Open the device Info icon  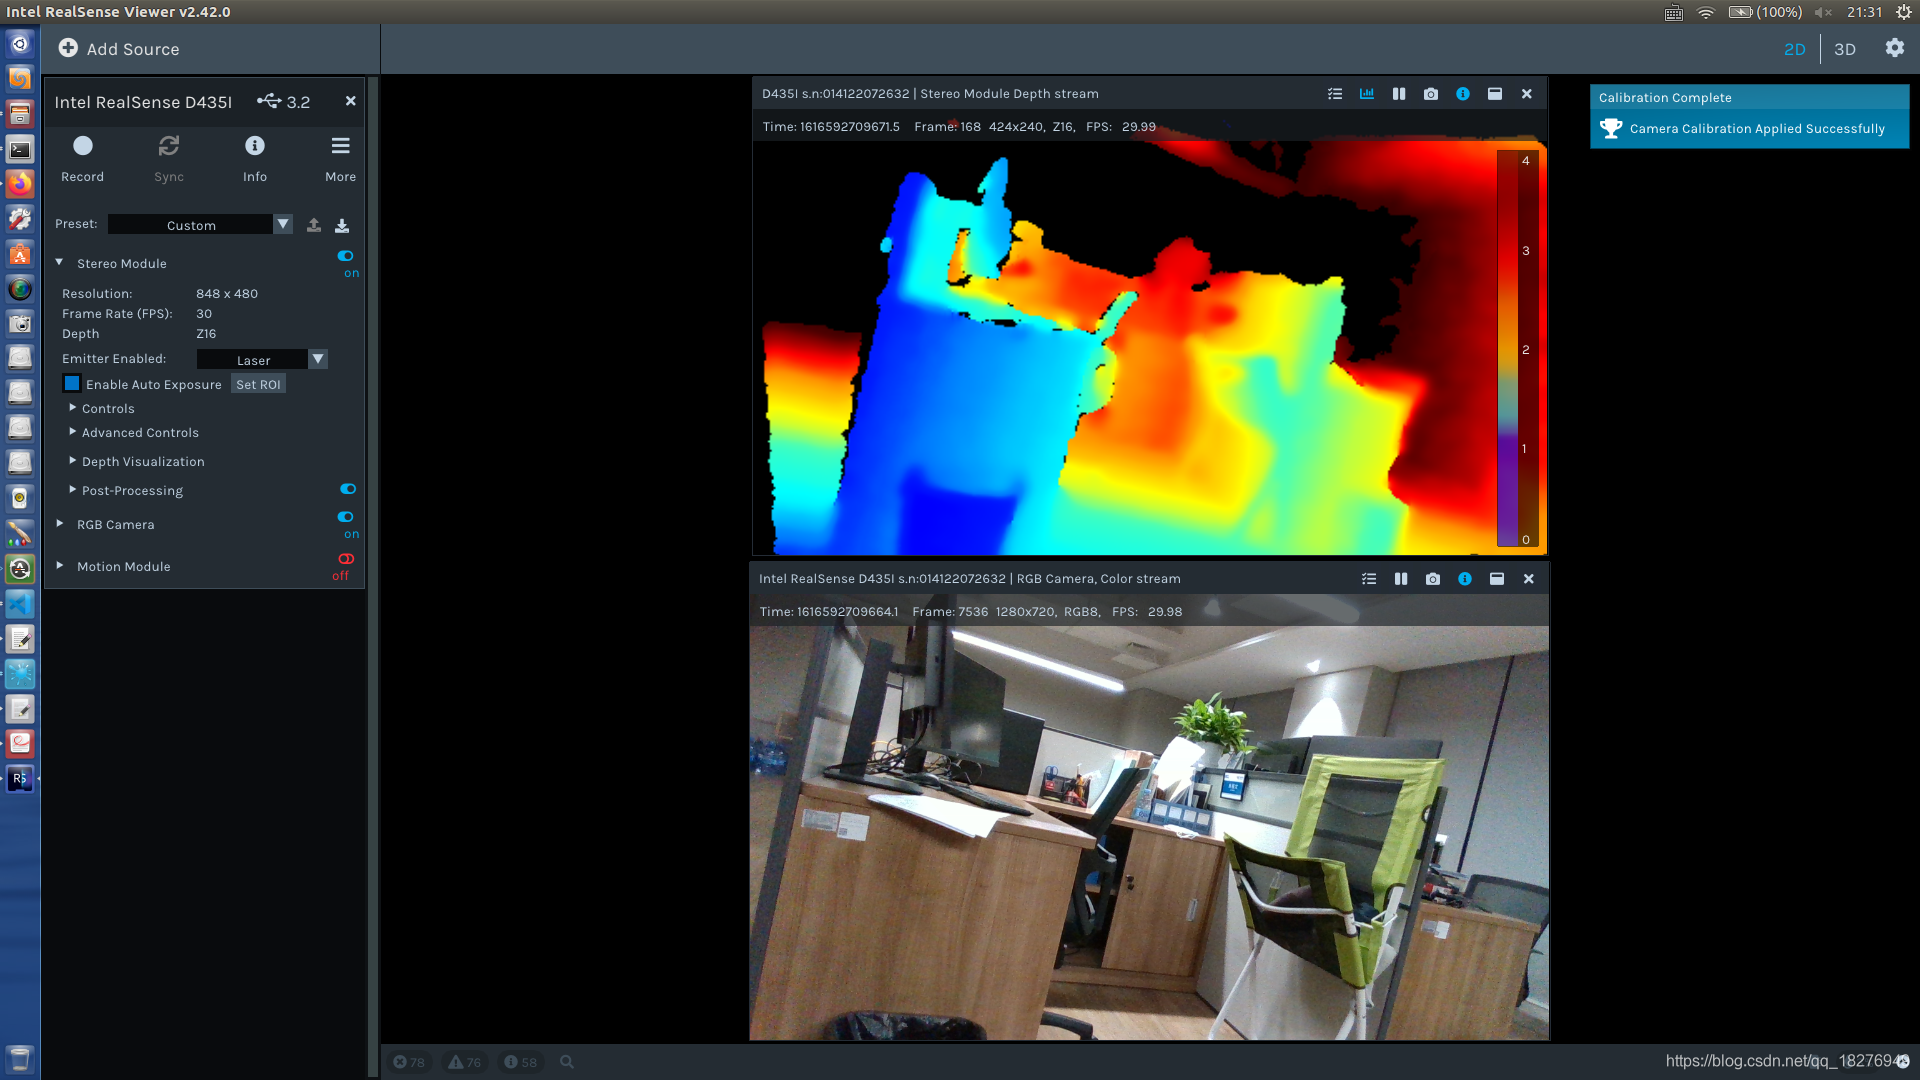[255, 146]
